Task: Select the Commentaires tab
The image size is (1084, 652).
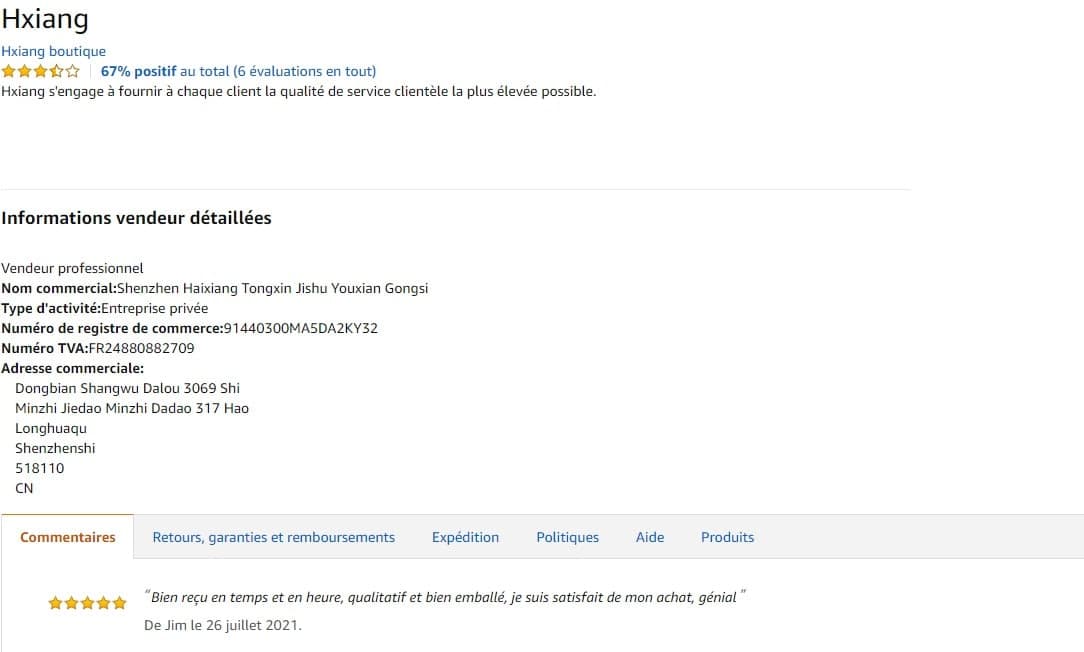Action: click(67, 537)
